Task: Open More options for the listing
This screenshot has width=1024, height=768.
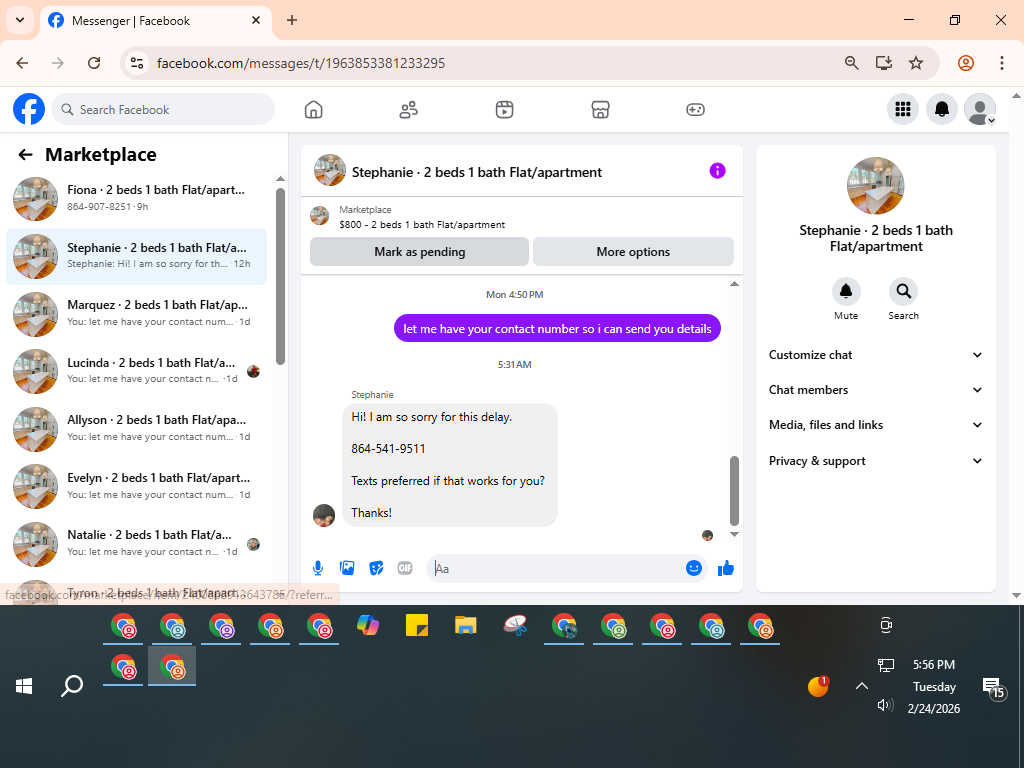Action: 633,251
